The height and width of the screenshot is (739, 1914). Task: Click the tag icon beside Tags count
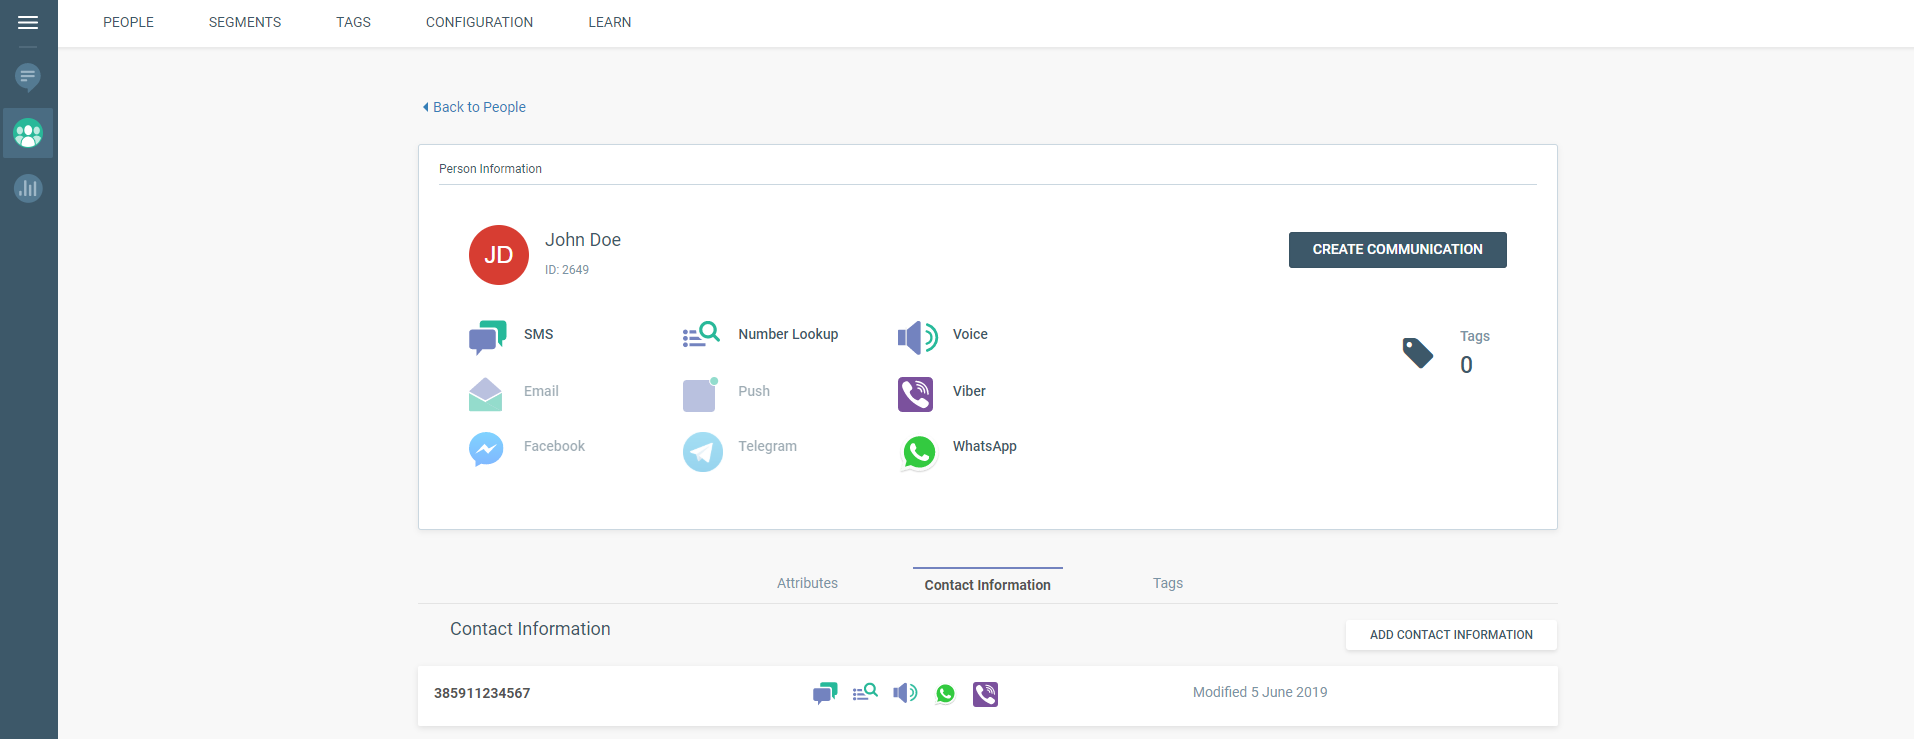pyautogui.click(x=1417, y=352)
